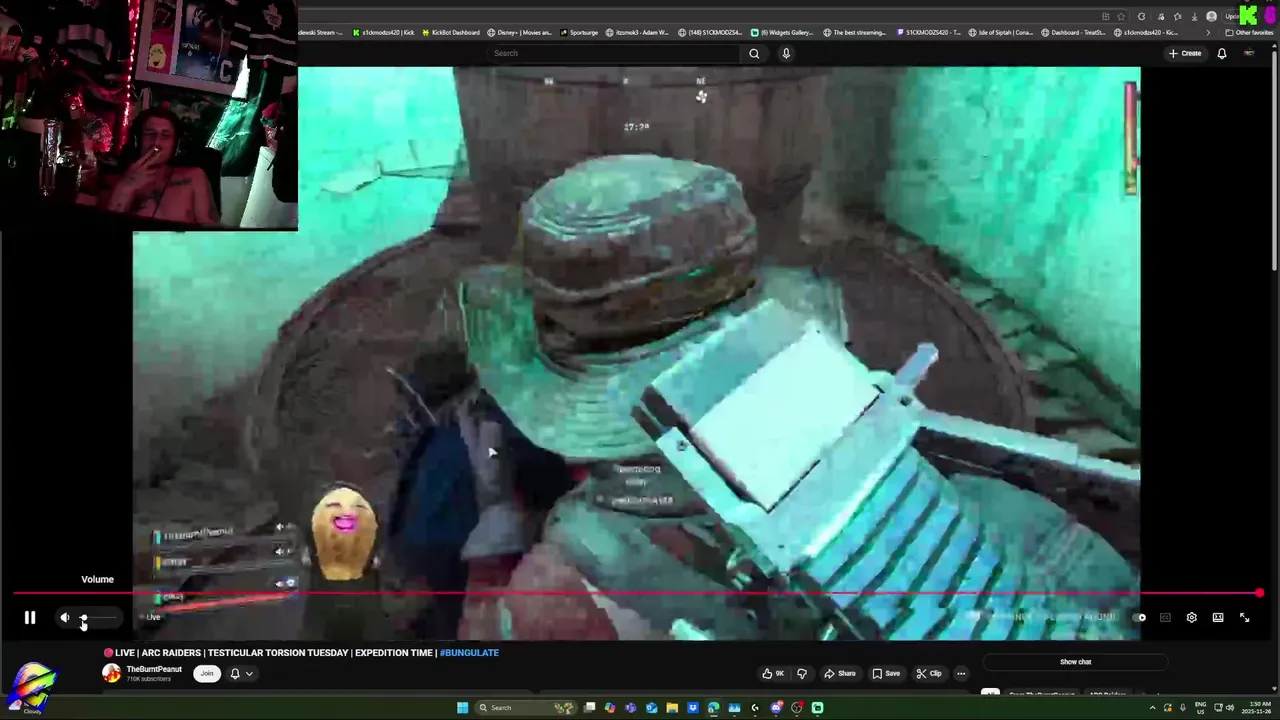Switch to theater mode
The width and height of the screenshot is (1280, 720).
click(1218, 618)
